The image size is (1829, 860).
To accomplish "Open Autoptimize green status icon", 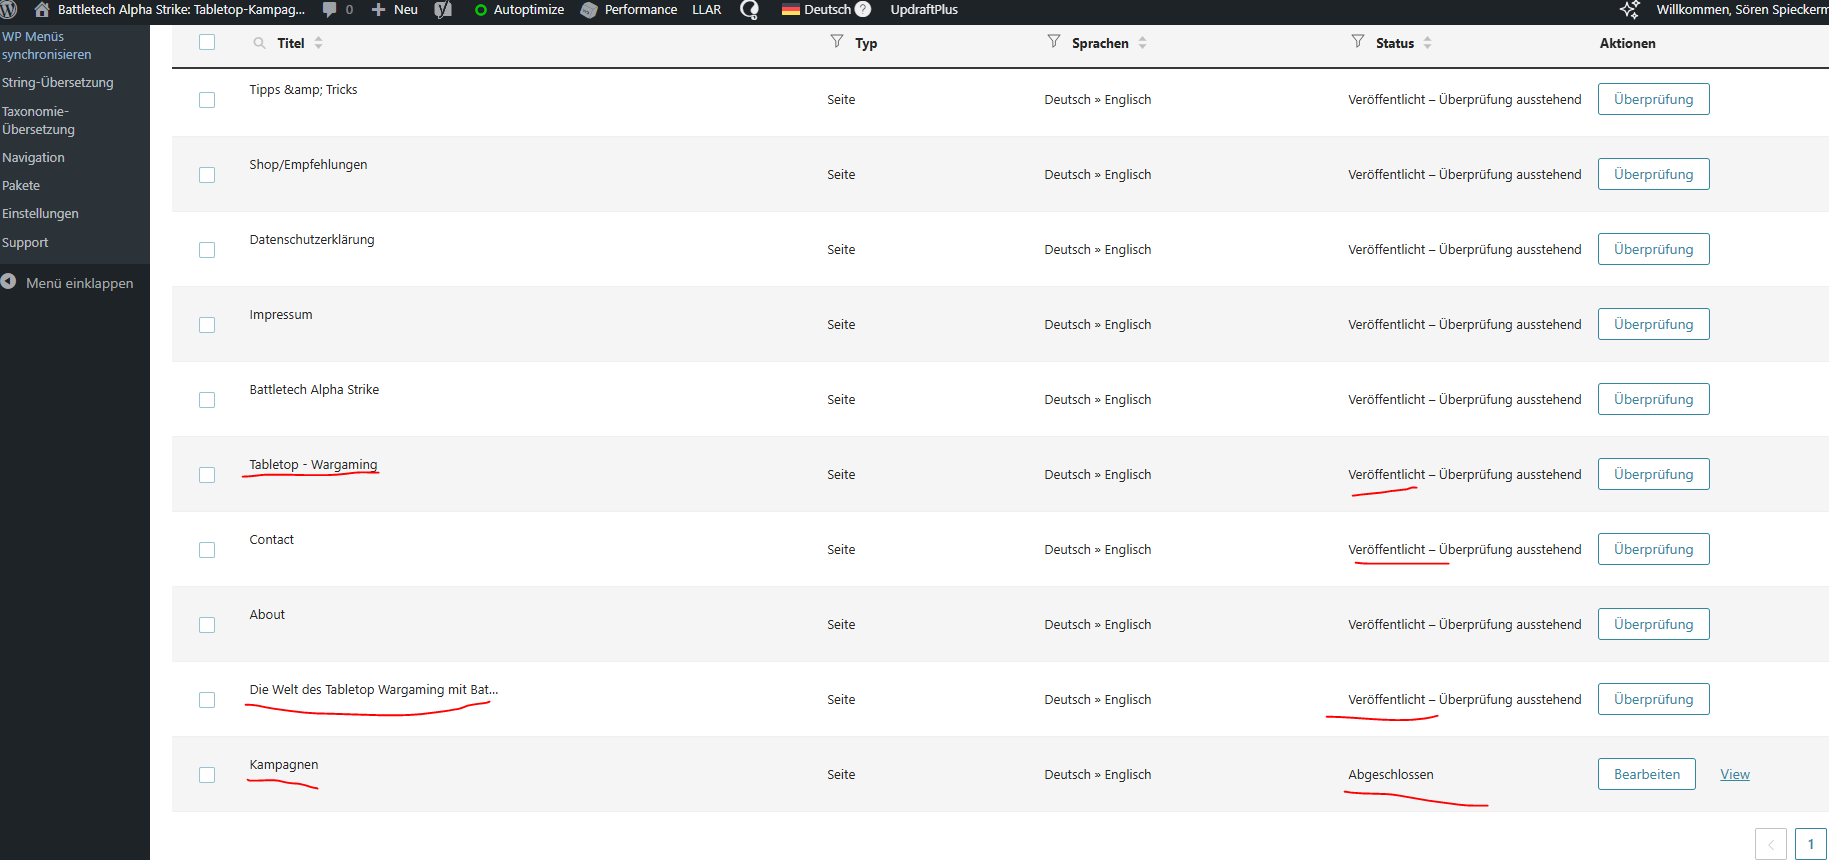I will [481, 10].
